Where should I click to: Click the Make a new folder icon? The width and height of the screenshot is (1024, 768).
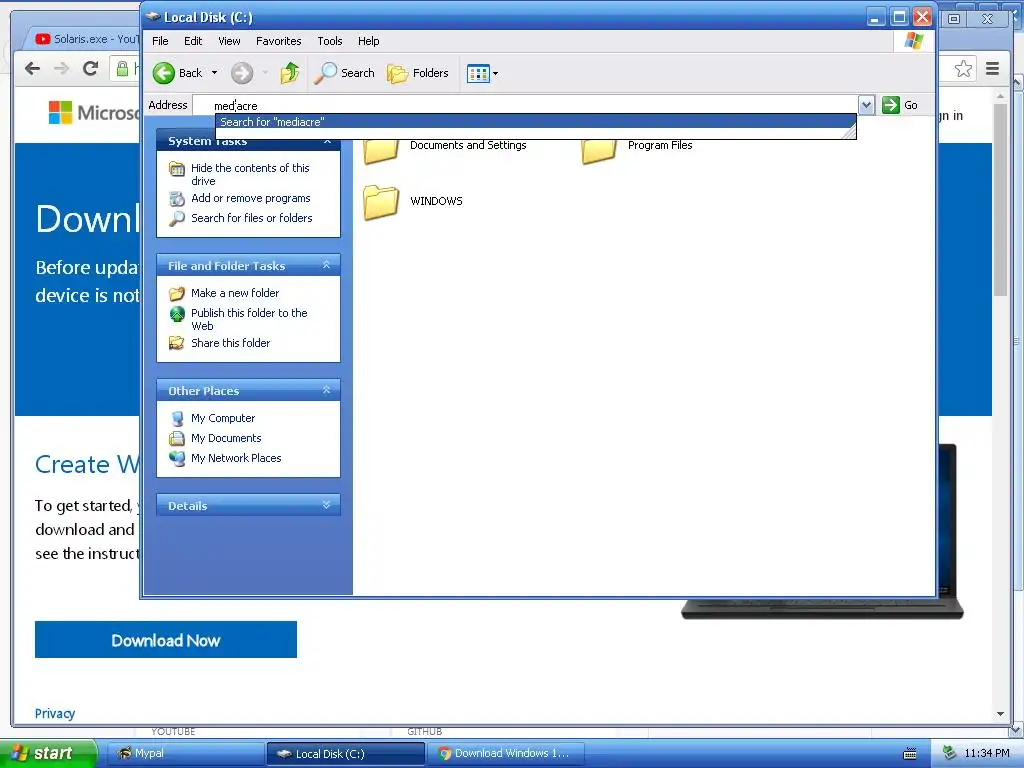[x=176, y=293]
